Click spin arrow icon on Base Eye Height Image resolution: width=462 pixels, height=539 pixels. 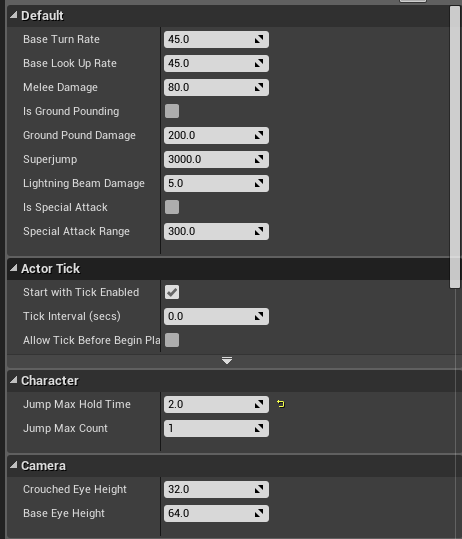click(259, 513)
